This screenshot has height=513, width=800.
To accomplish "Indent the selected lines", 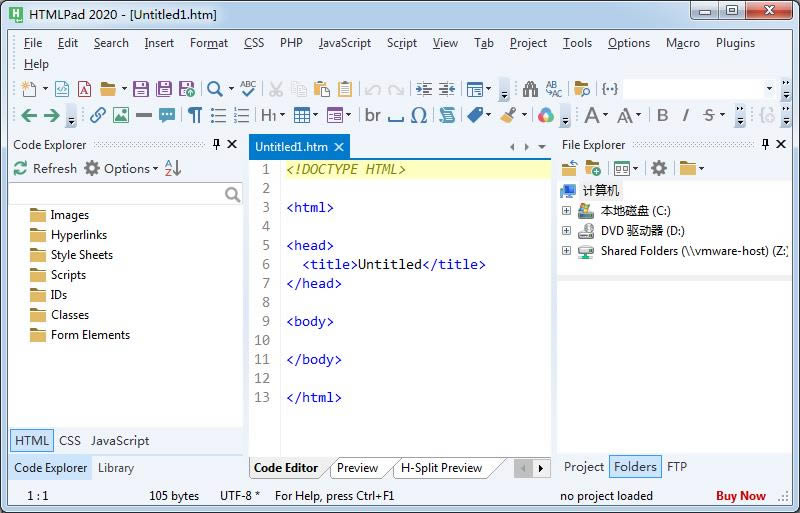I will coord(423,89).
